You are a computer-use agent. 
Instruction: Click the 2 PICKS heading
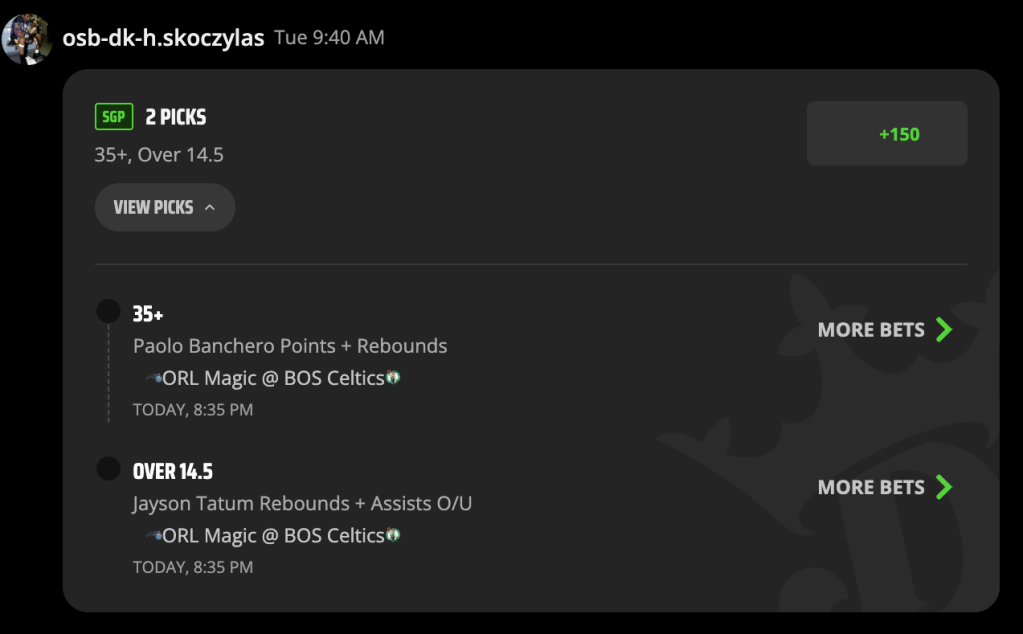click(x=176, y=117)
